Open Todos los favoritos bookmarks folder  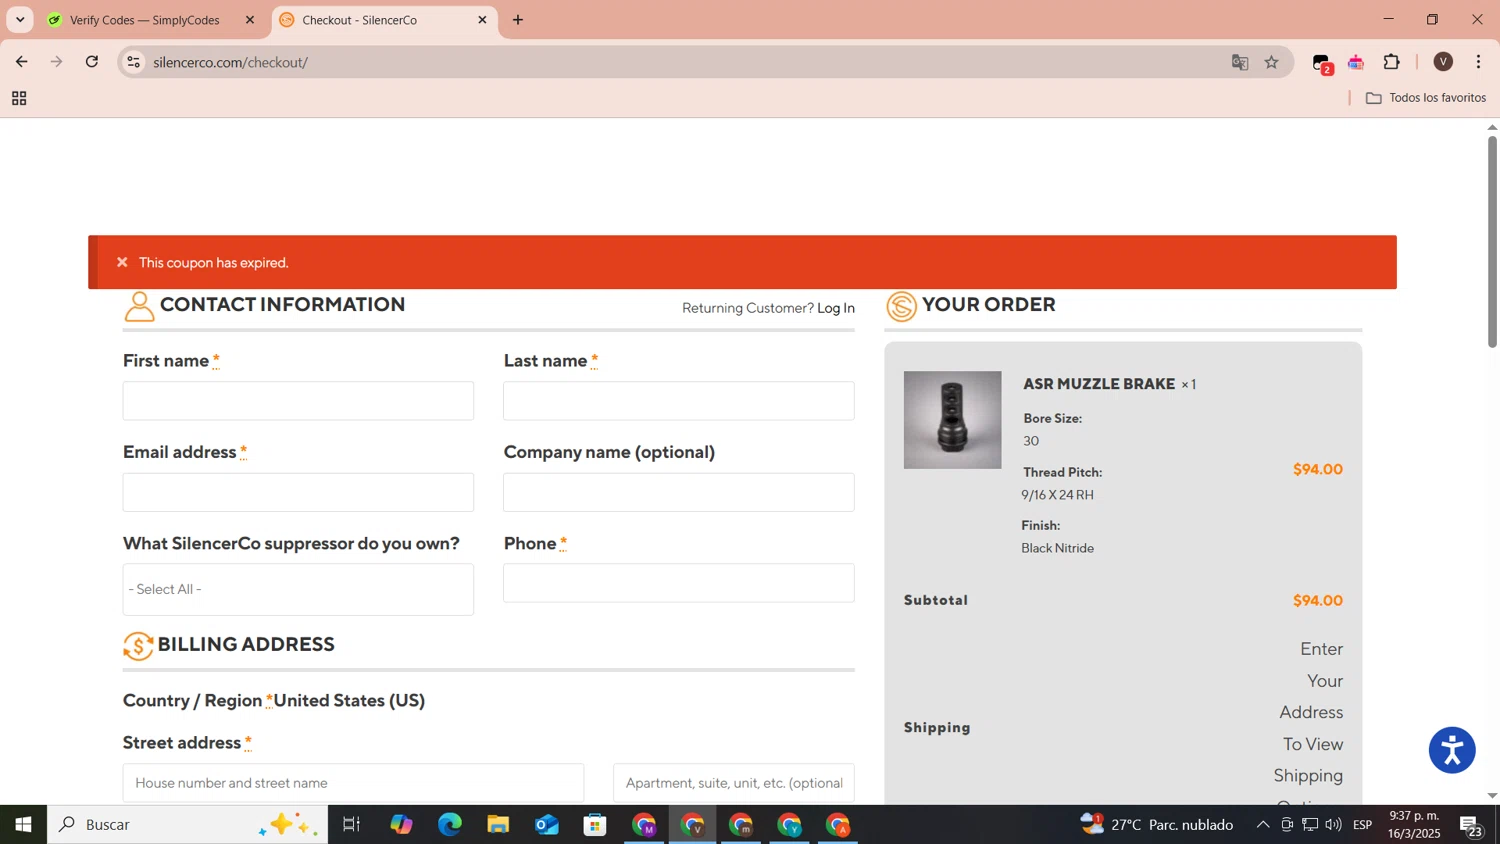pos(1426,98)
